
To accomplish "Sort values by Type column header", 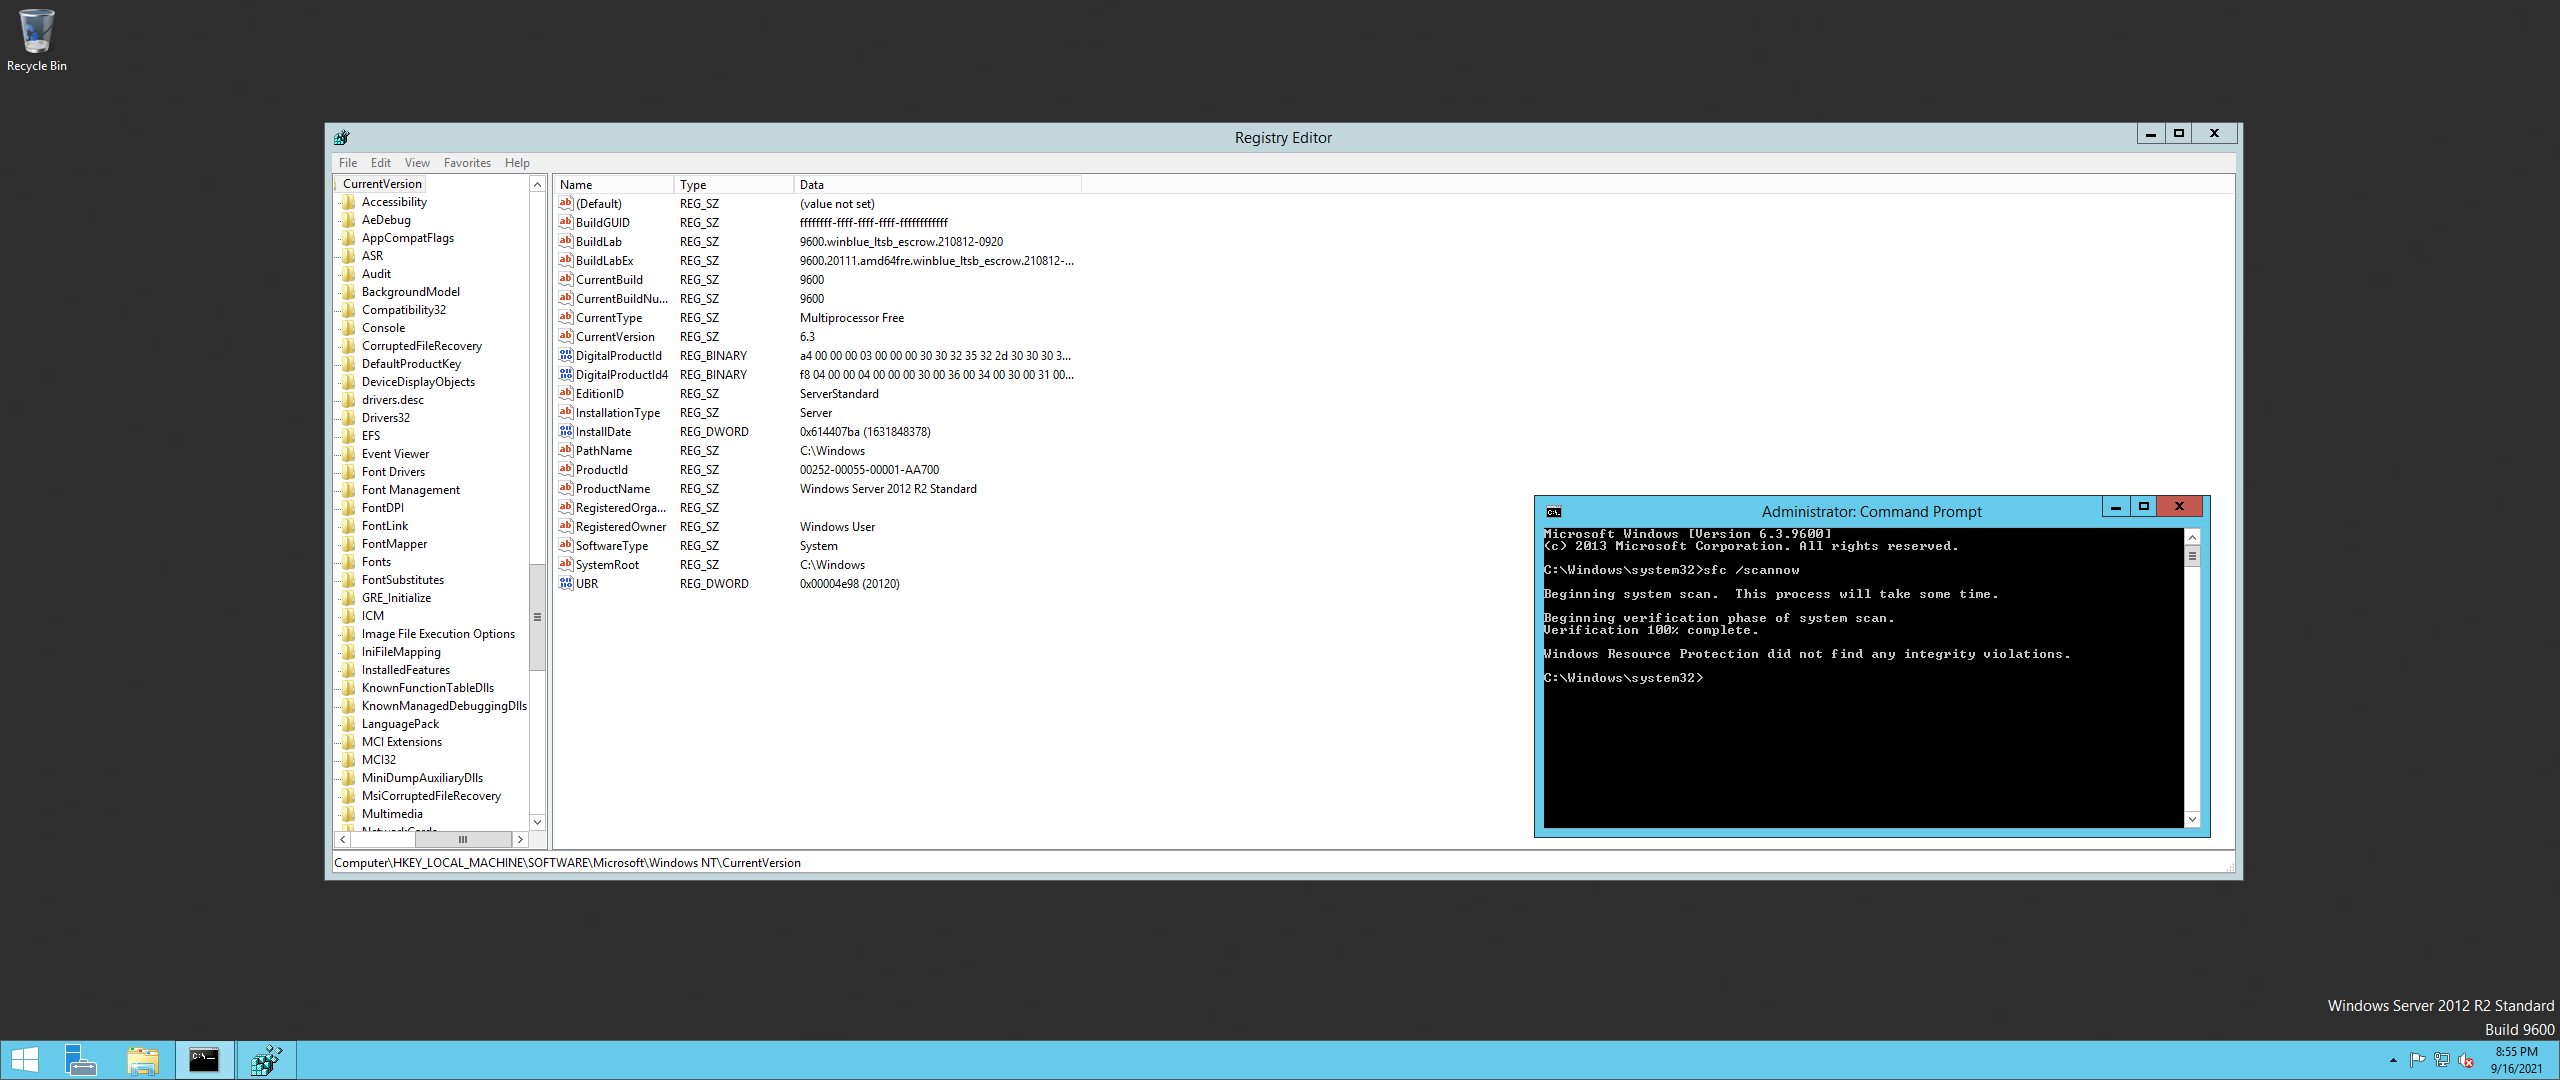I will [x=734, y=185].
